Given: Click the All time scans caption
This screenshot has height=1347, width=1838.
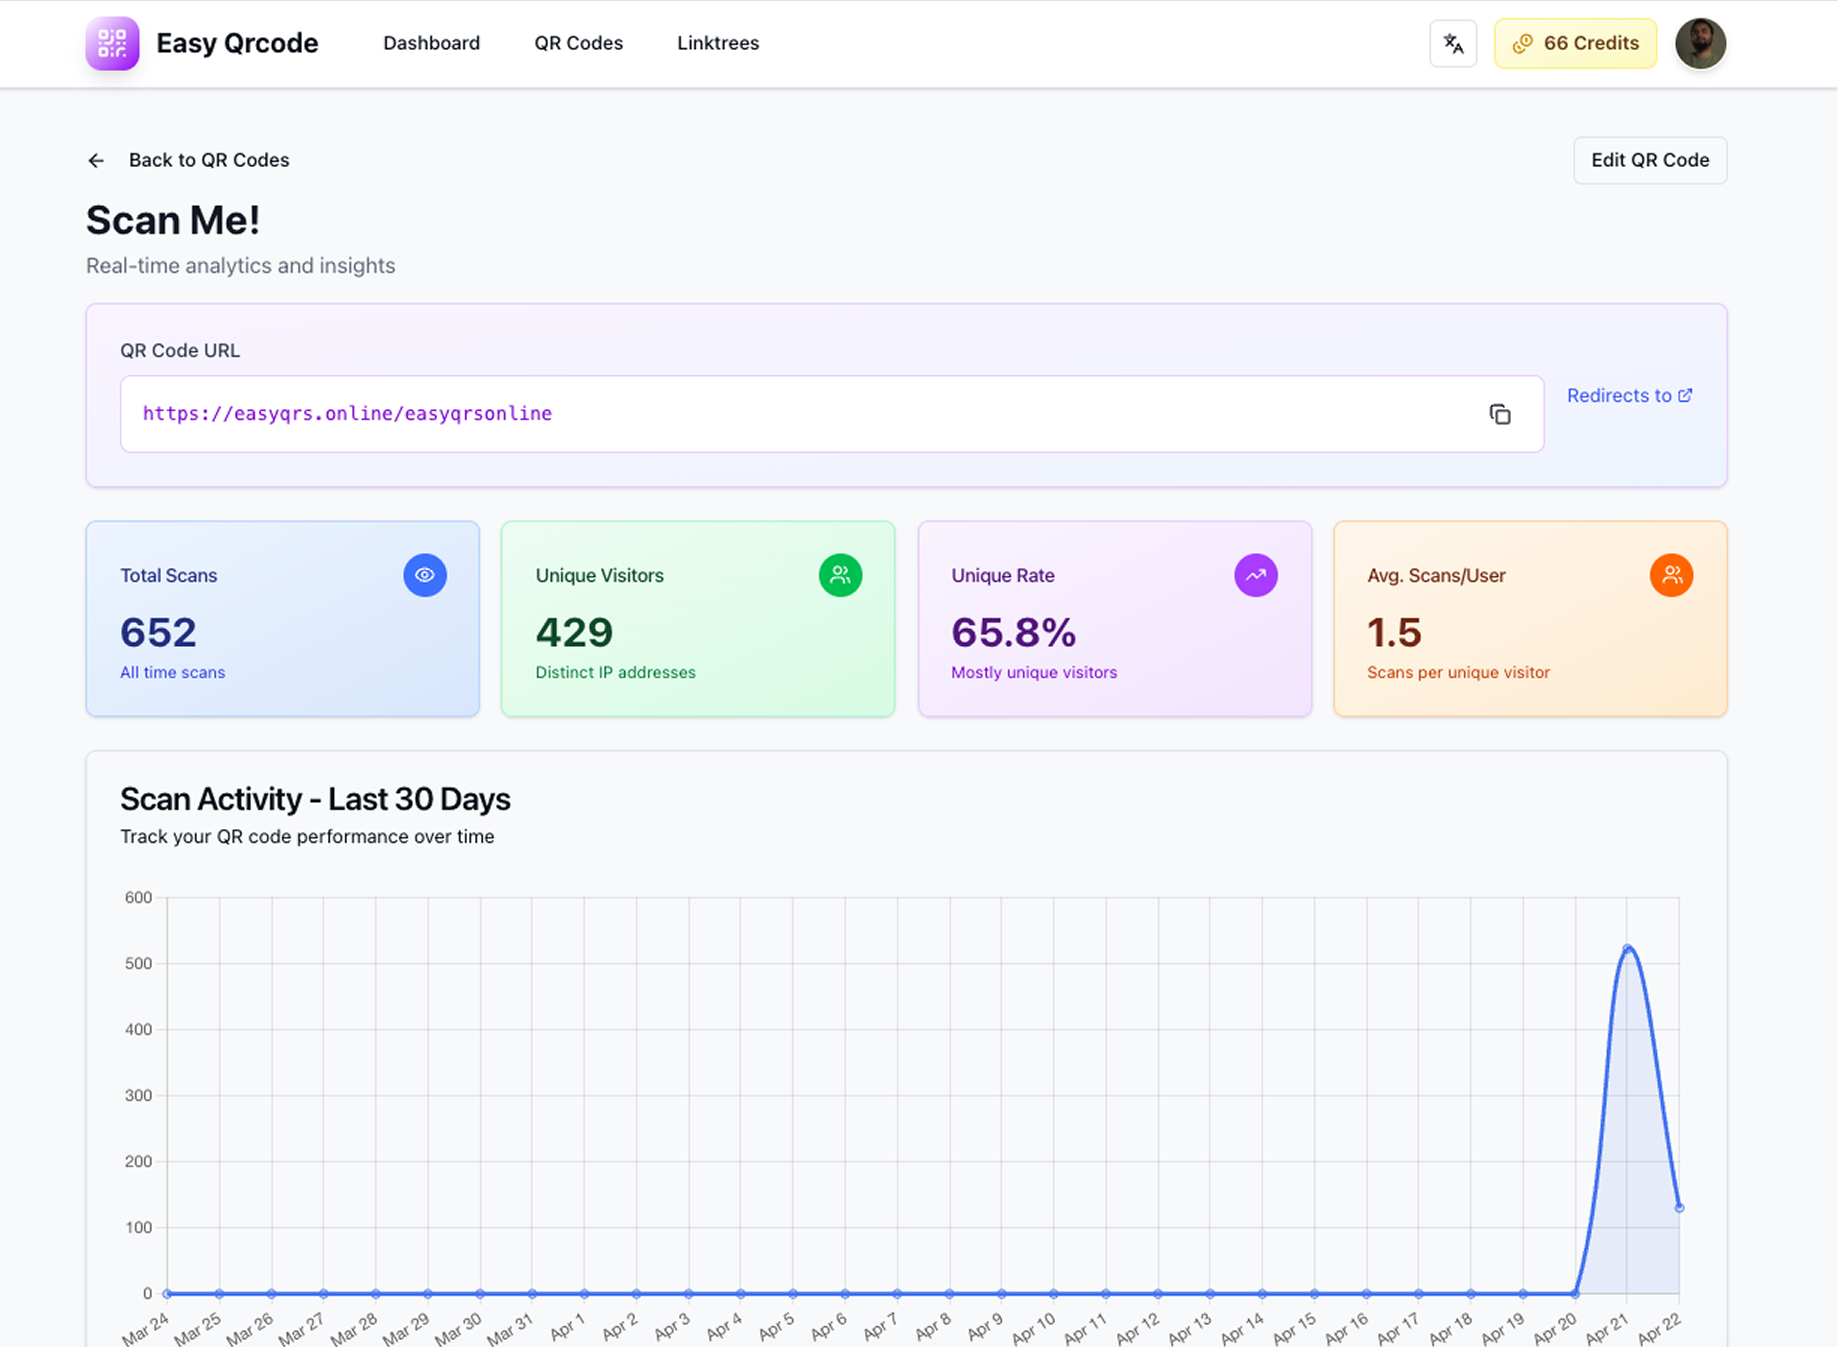Looking at the screenshot, I should point(173,672).
